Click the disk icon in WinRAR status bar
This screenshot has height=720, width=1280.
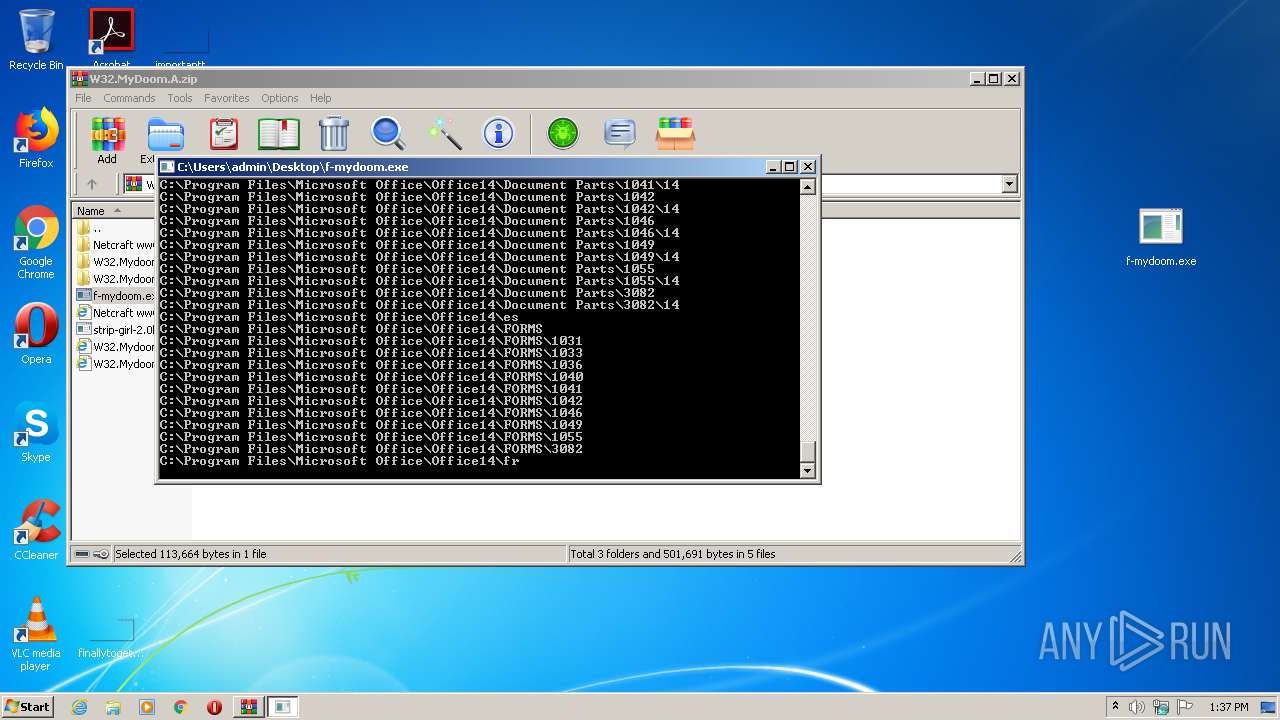pyautogui.click(x=82, y=554)
